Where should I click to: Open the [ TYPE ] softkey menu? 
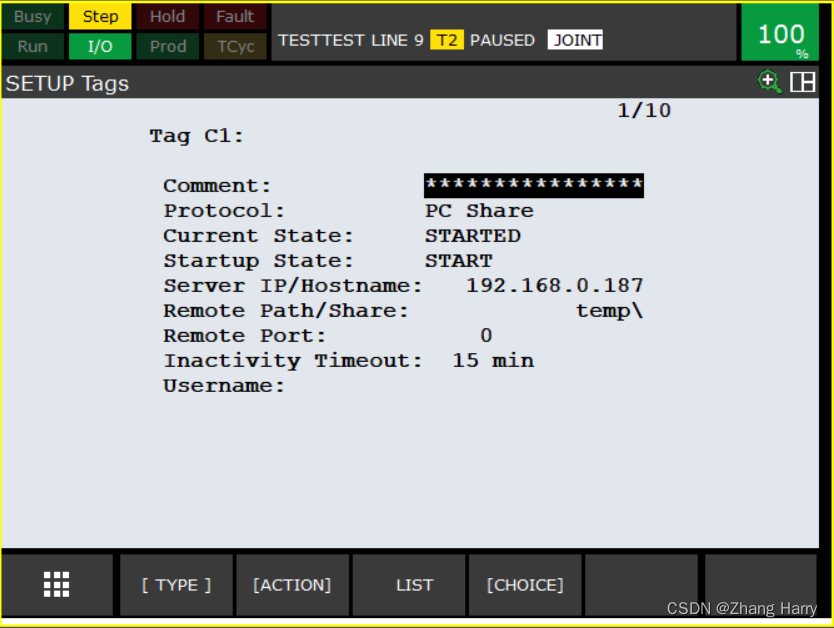(177, 585)
